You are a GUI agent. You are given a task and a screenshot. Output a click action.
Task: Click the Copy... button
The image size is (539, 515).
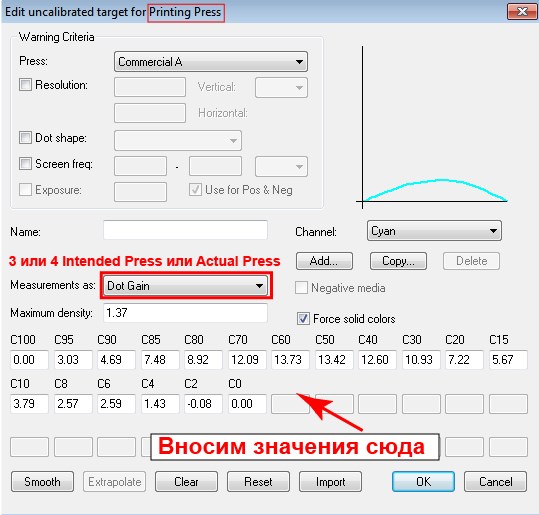[x=398, y=261]
